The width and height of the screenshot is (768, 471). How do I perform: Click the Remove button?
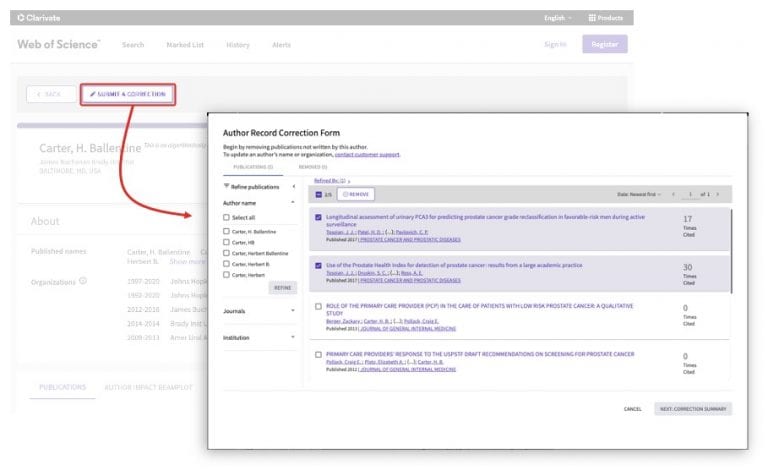tap(356, 194)
